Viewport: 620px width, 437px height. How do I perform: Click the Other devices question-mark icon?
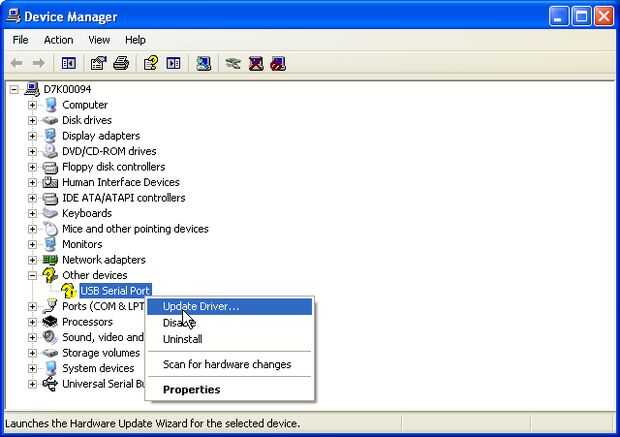pyautogui.click(x=50, y=275)
